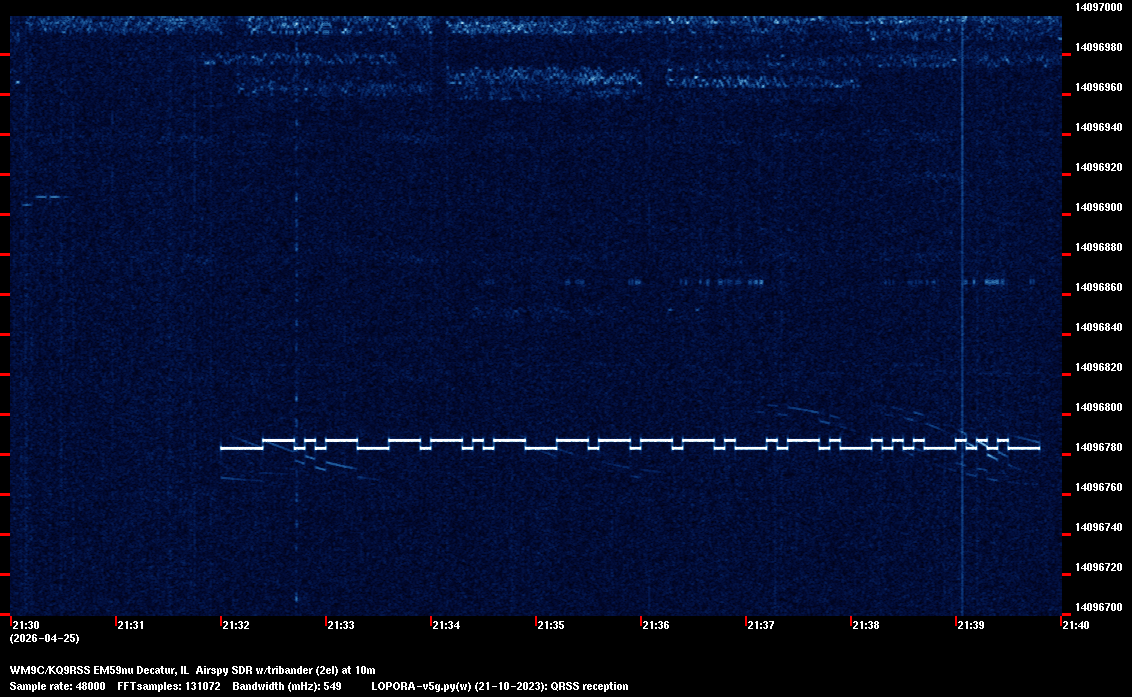Click the 21:37 time axis label
The width and height of the screenshot is (1132, 697).
click(x=761, y=626)
